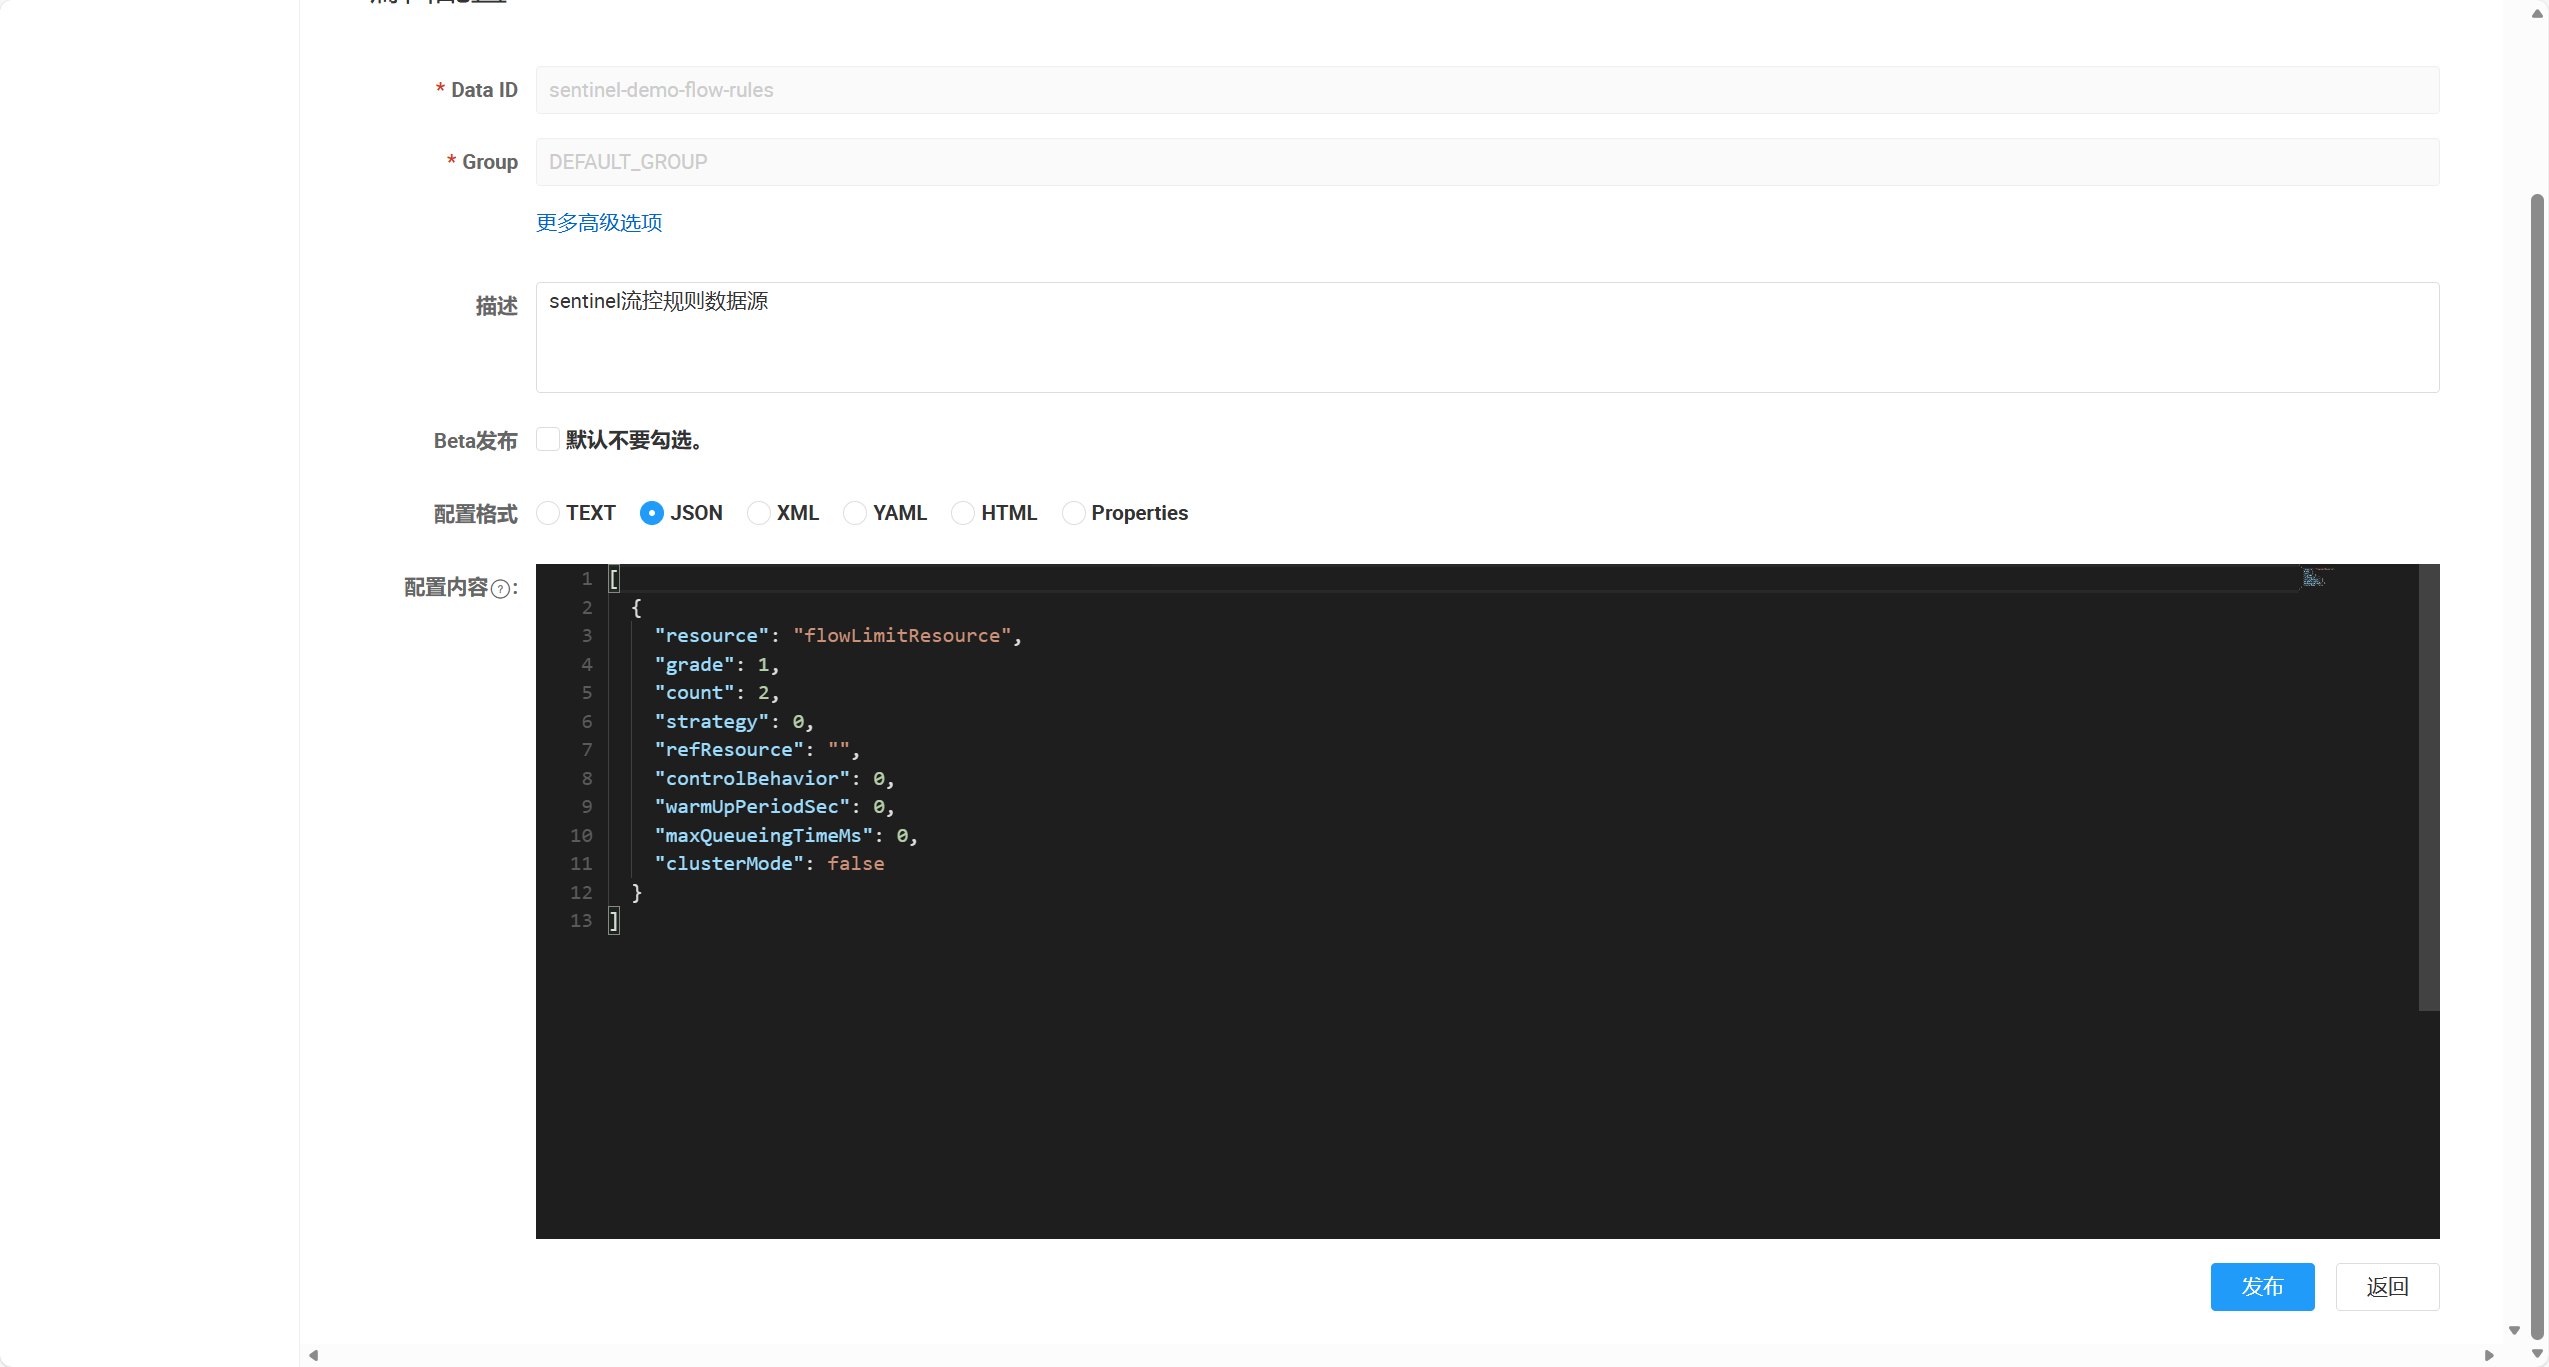Viewport: 2549px width, 1367px height.
Task: Click the 返回 back button
Action: [2387, 1286]
